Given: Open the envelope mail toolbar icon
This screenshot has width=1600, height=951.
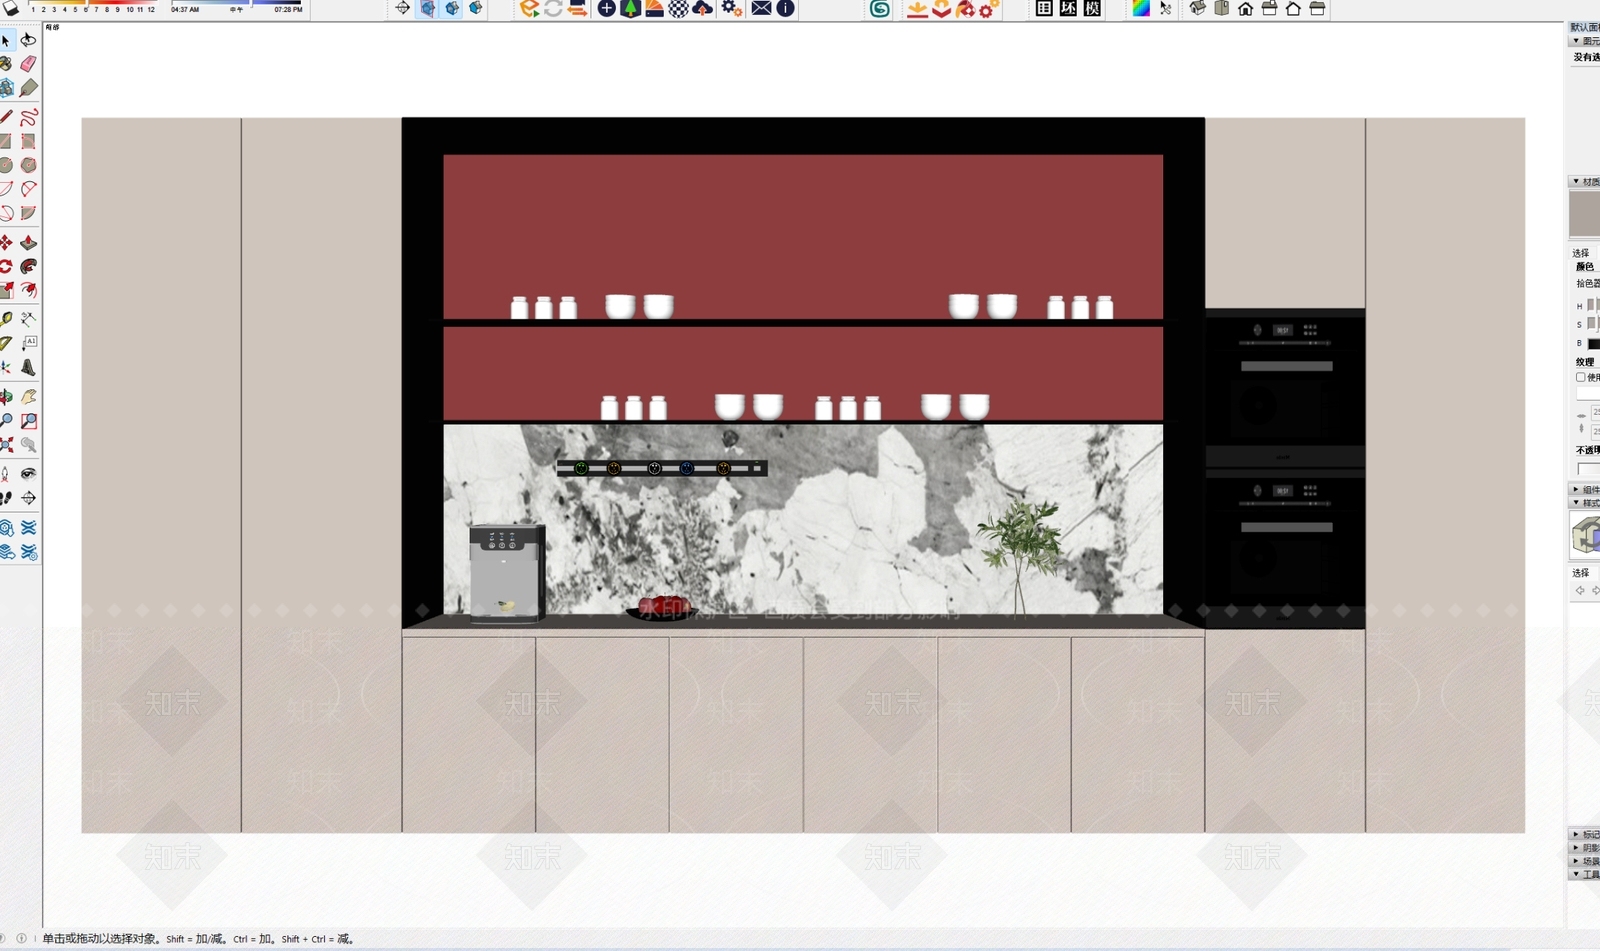Looking at the screenshot, I should pos(761,9).
